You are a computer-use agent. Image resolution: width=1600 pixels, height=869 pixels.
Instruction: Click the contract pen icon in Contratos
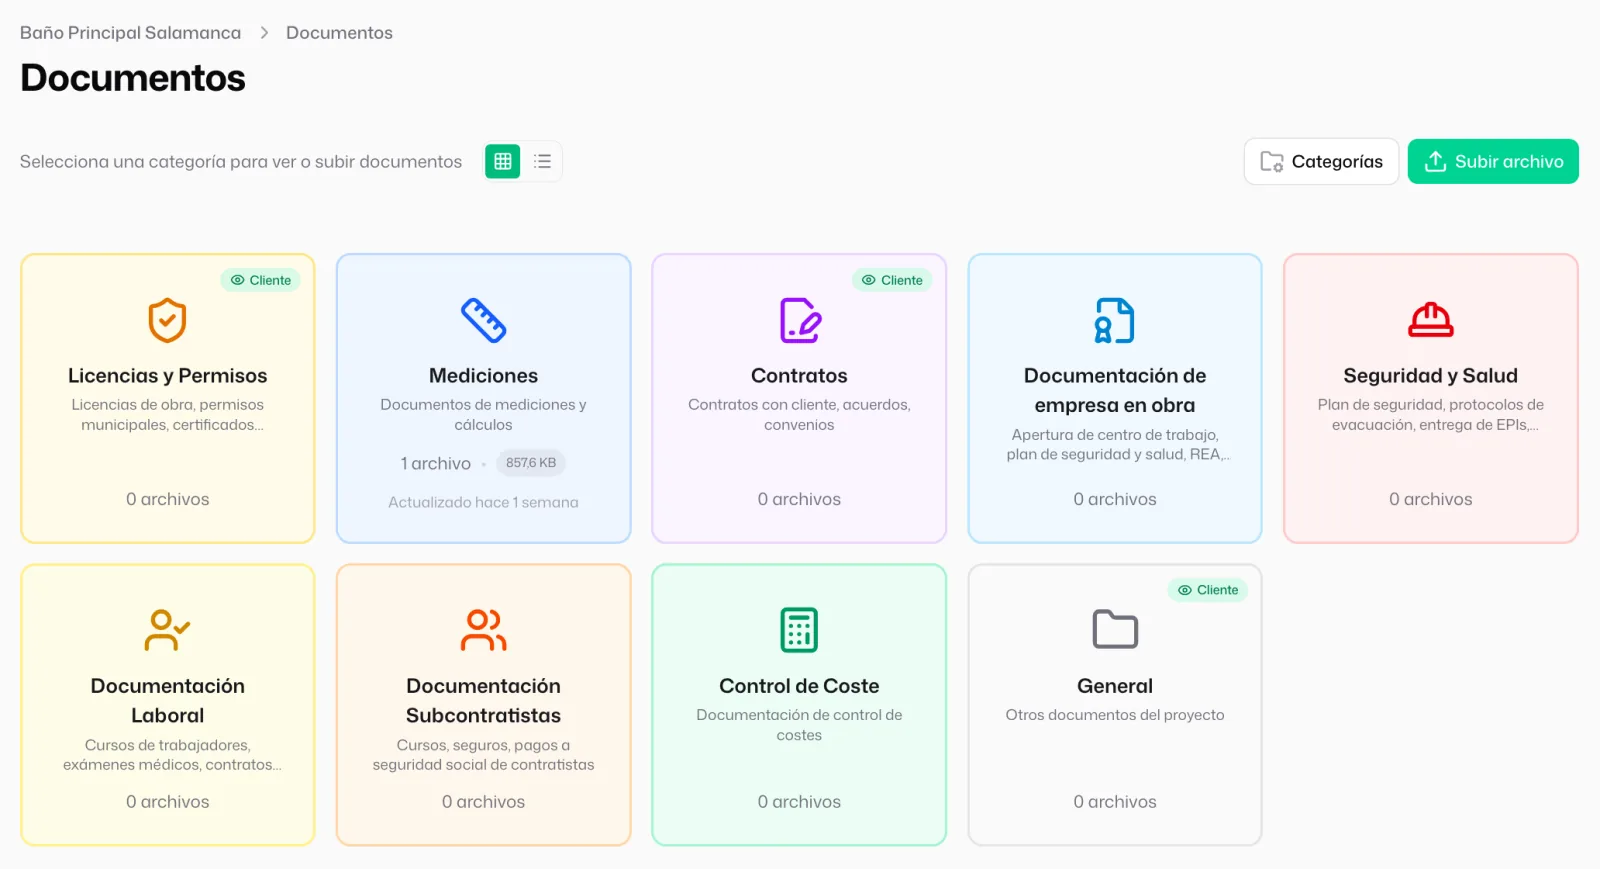click(x=800, y=321)
